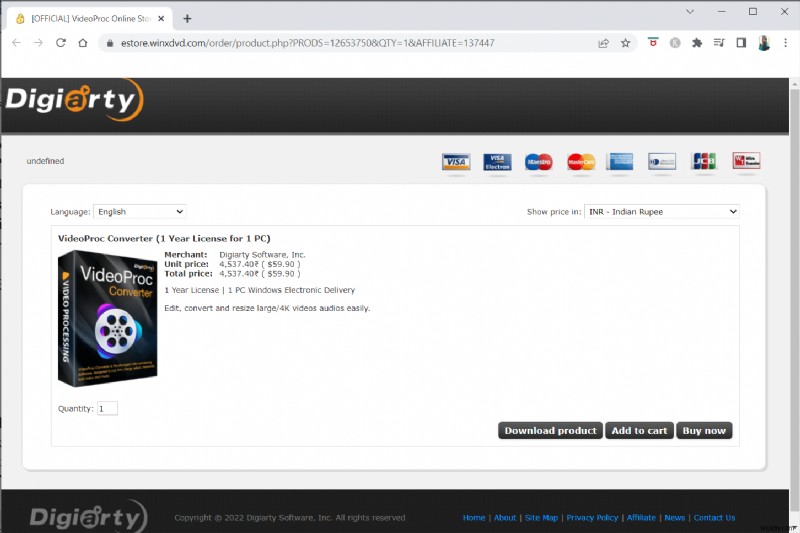The width and height of the screenshot is (800, 533).
Task: Click the Visa Electron payment icon
Action: point(497,162)
